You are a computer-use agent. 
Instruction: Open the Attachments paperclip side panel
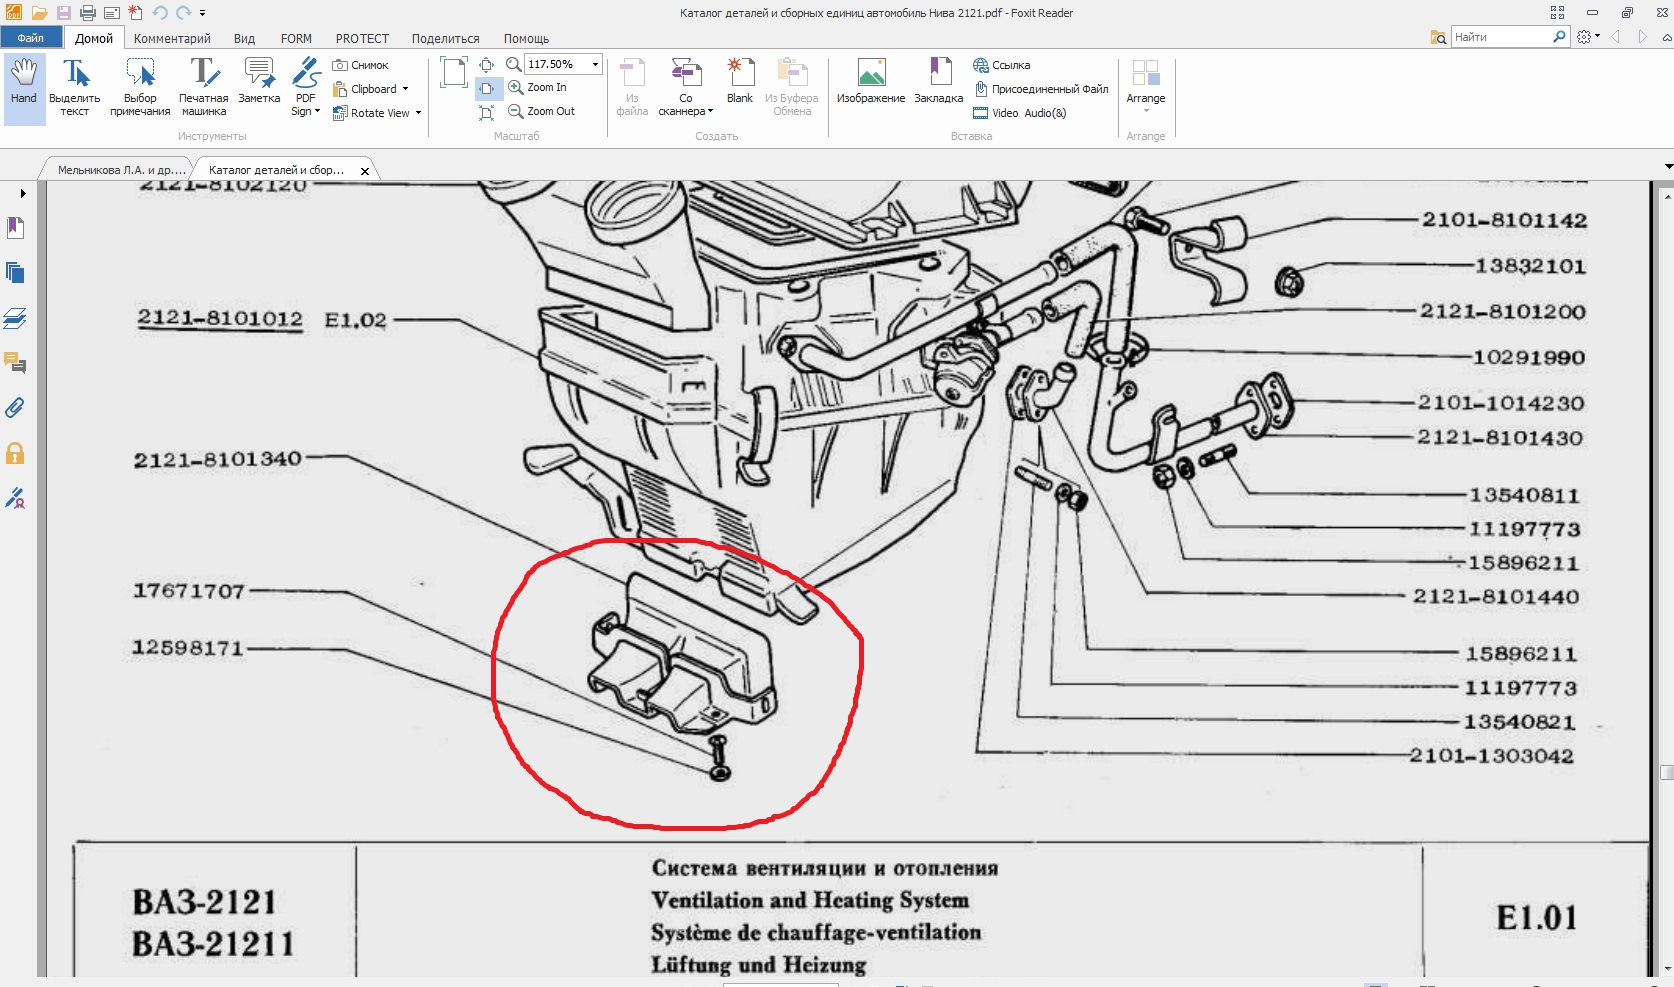coord(15,408)
